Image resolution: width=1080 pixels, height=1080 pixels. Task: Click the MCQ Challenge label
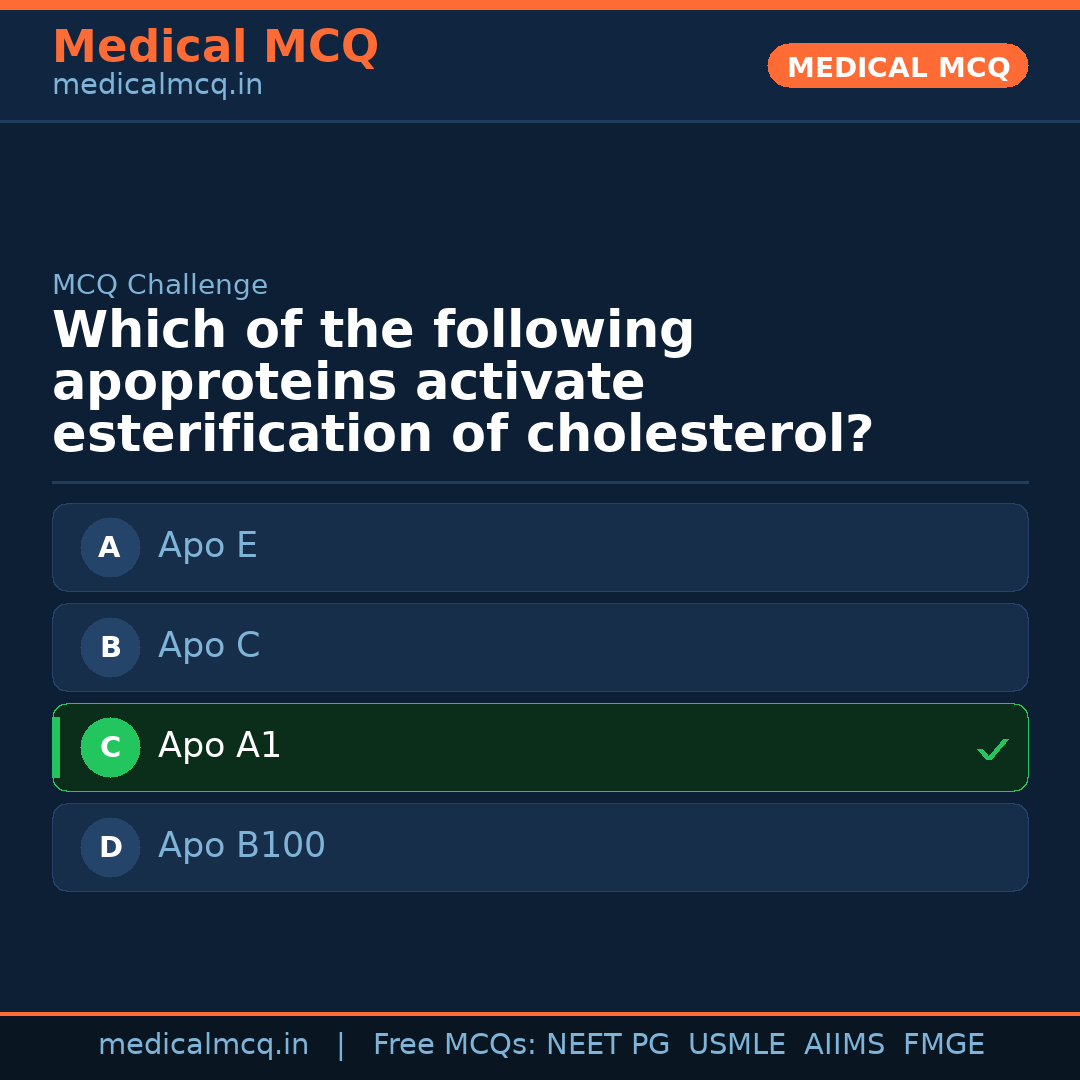point(159,285)
